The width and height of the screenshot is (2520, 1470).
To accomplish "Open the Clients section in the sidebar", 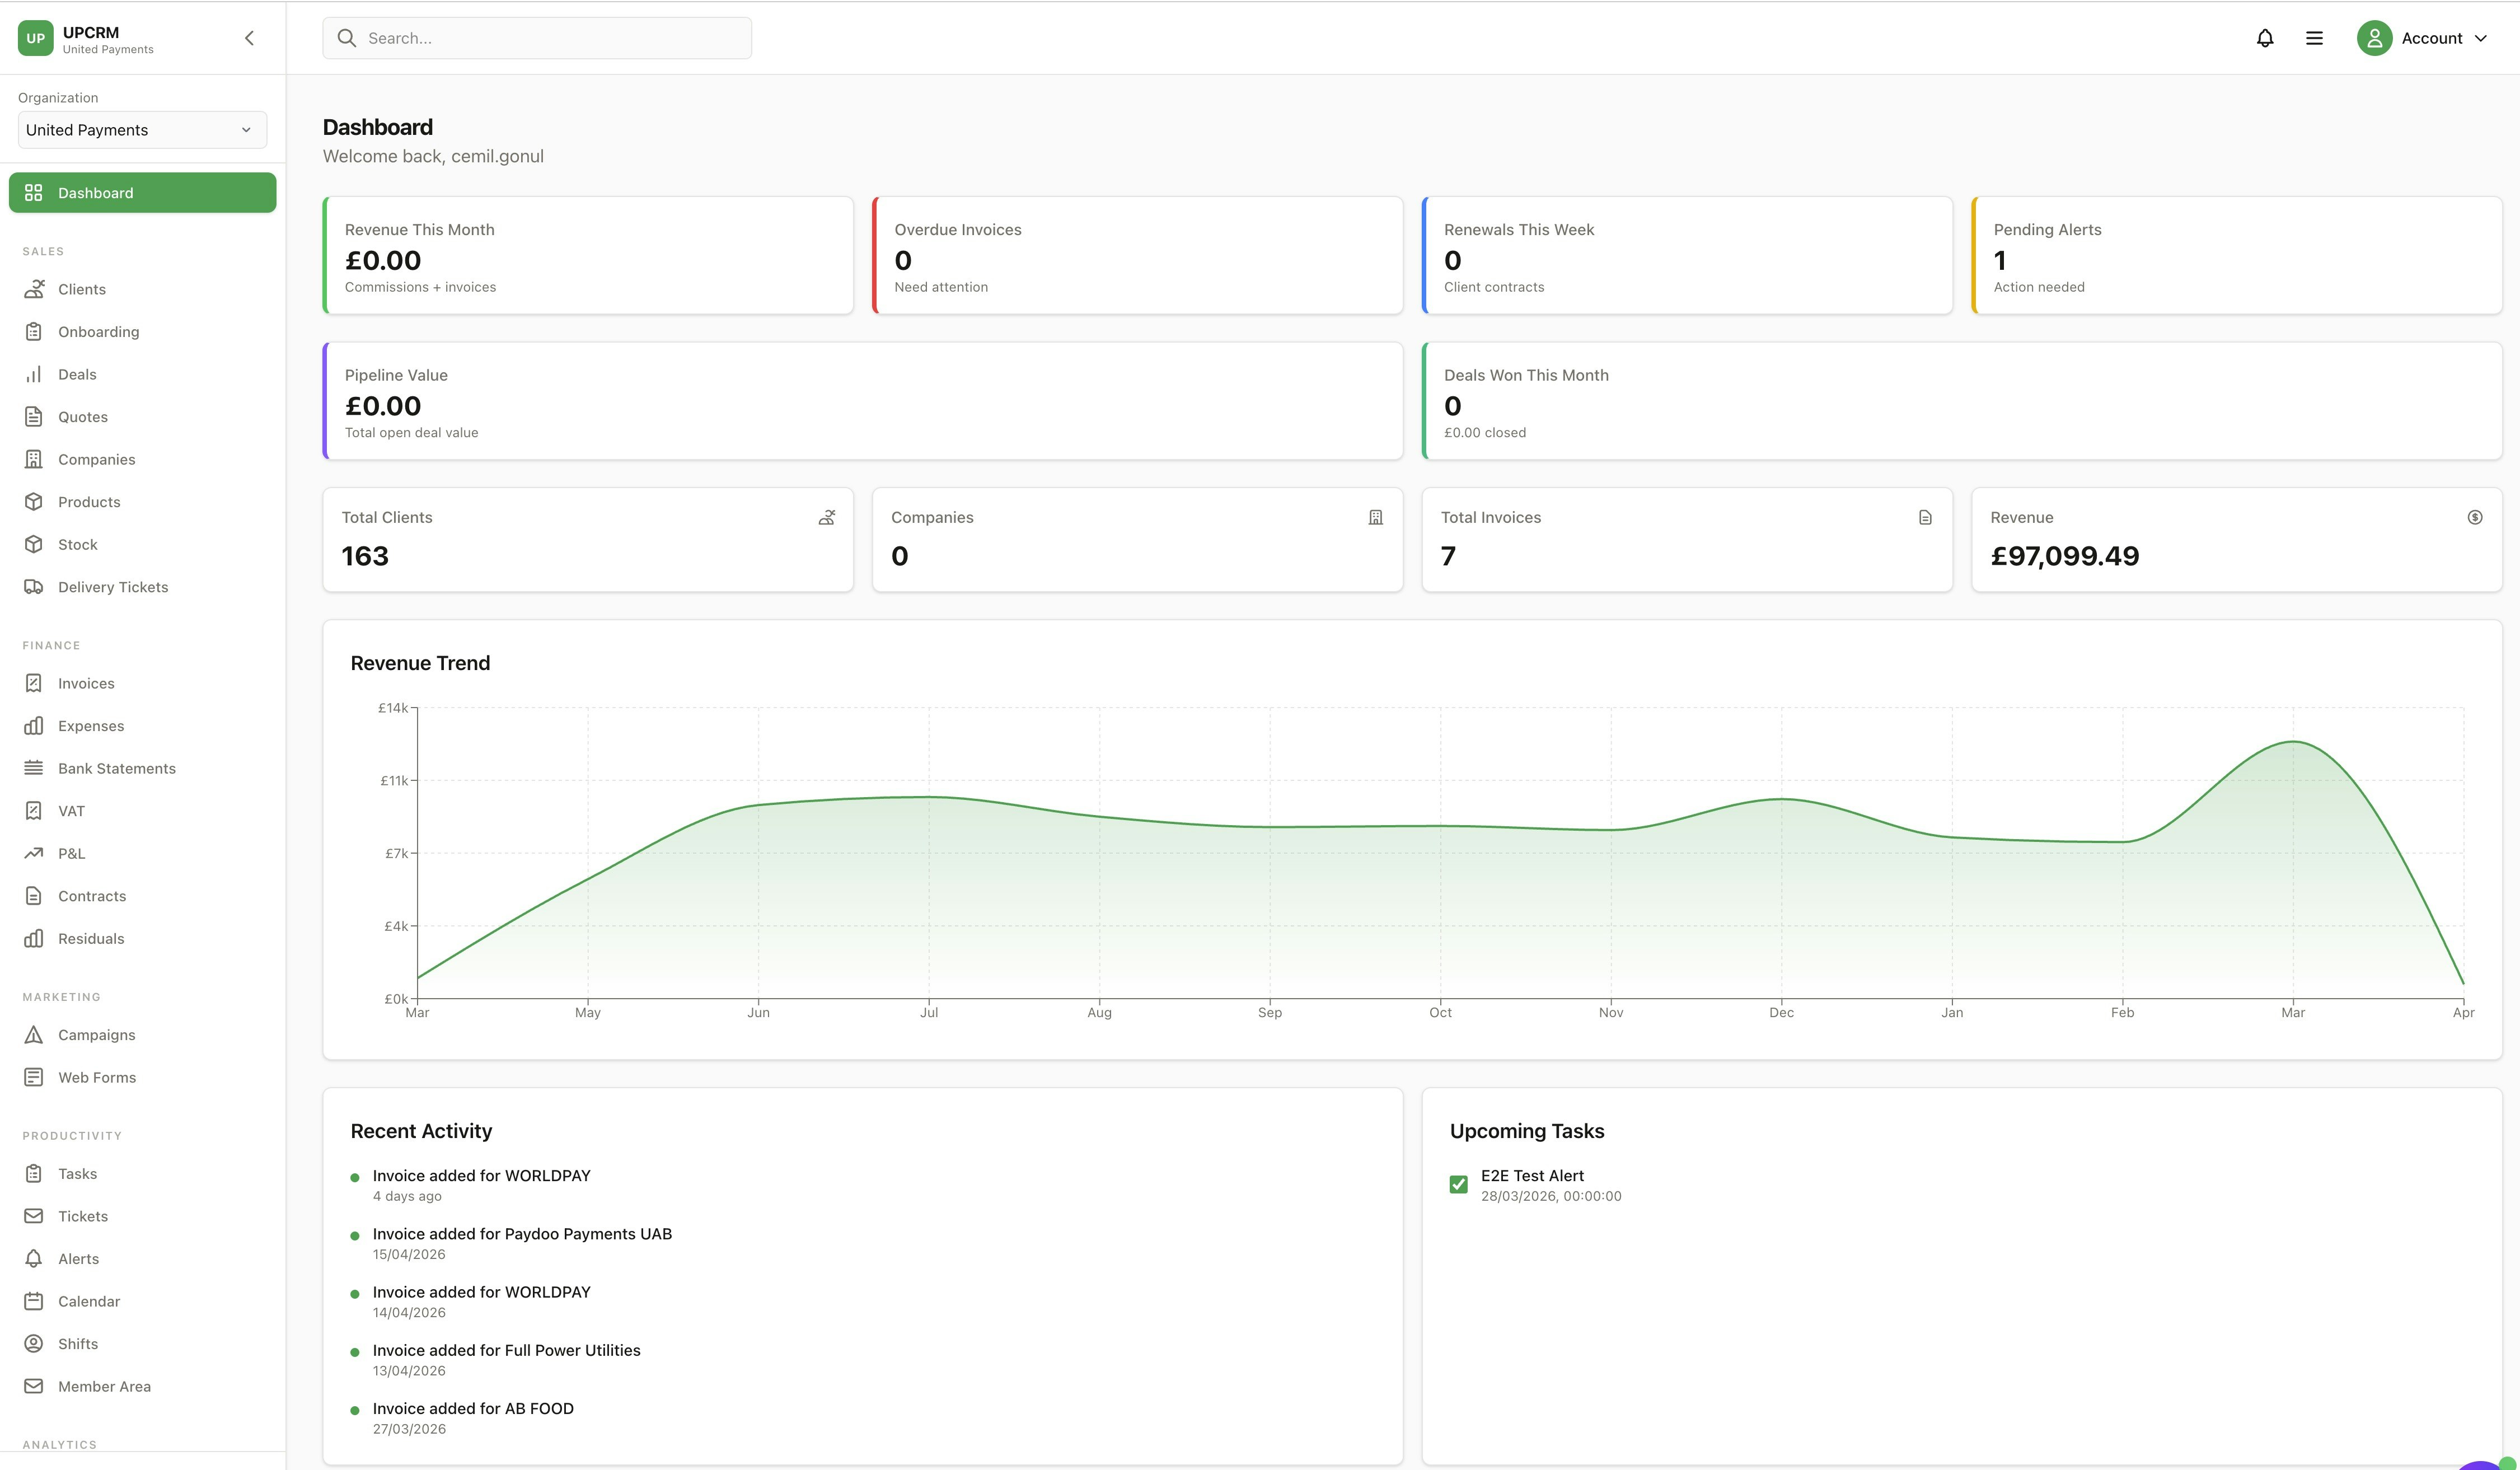I will click(81, 289).
